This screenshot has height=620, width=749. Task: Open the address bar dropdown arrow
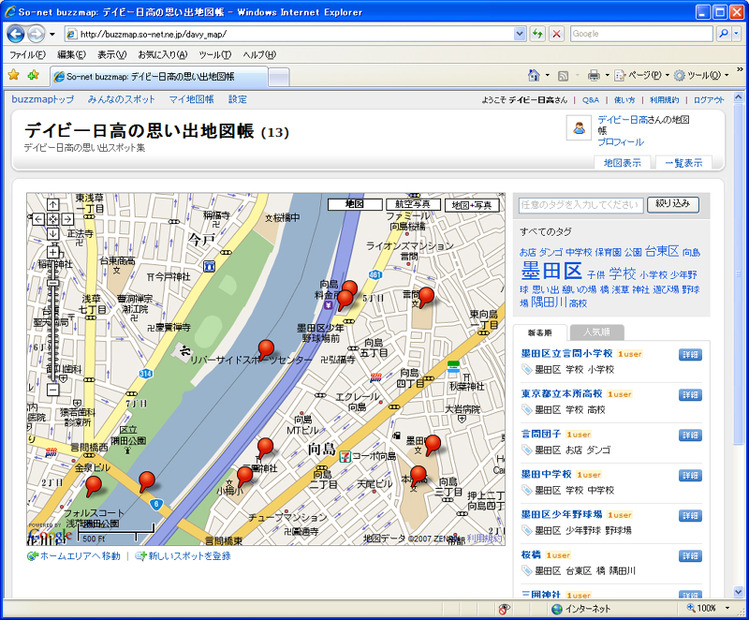pos(520,34)
